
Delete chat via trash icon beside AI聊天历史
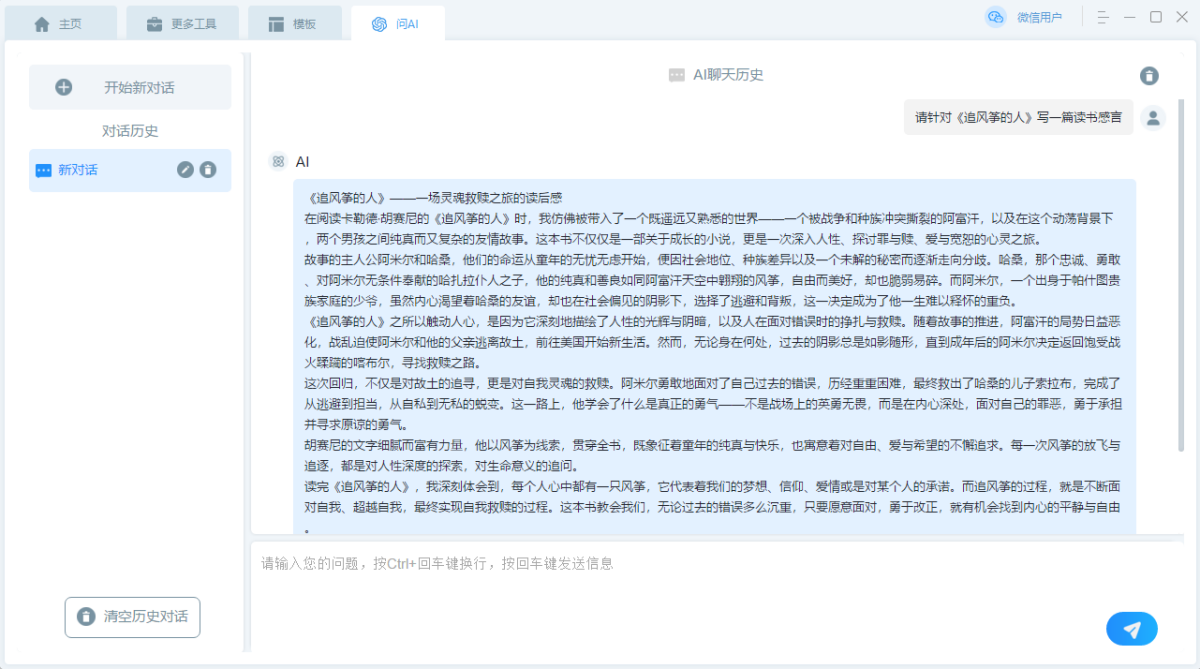(x=1150, y=75)
